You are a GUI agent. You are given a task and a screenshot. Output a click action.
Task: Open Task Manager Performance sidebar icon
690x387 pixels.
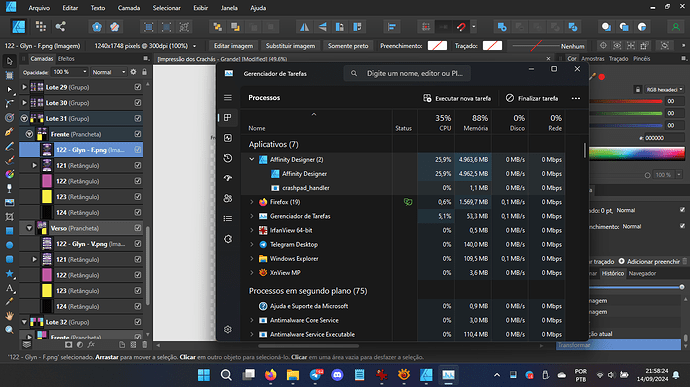[x=228, y=138]
